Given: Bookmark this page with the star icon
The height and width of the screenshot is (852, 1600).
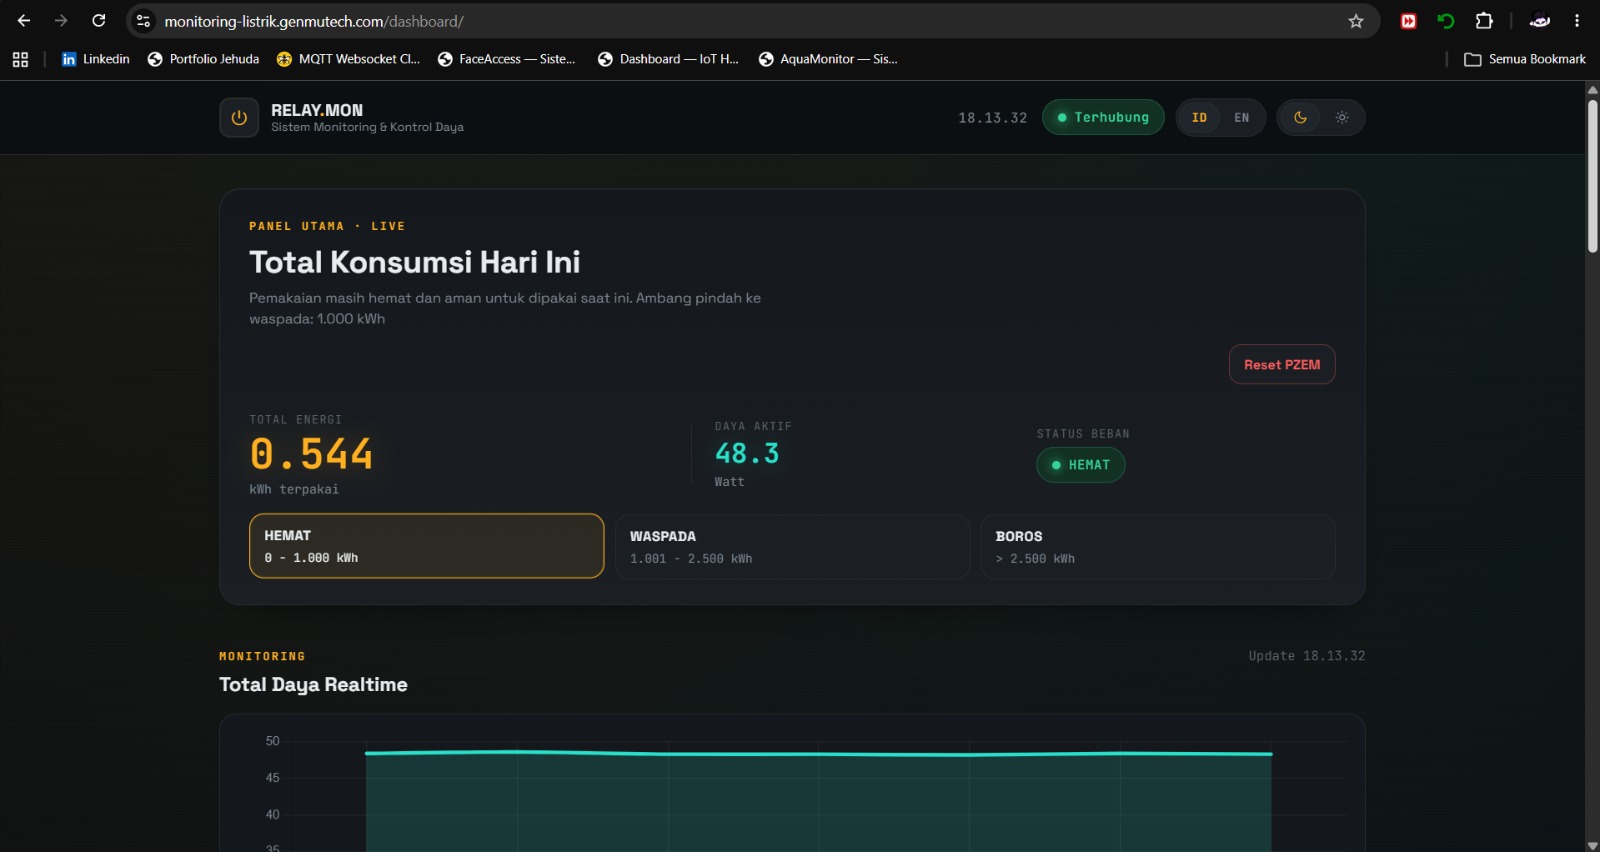Looking at the screenshot, I should (1356, 21).
